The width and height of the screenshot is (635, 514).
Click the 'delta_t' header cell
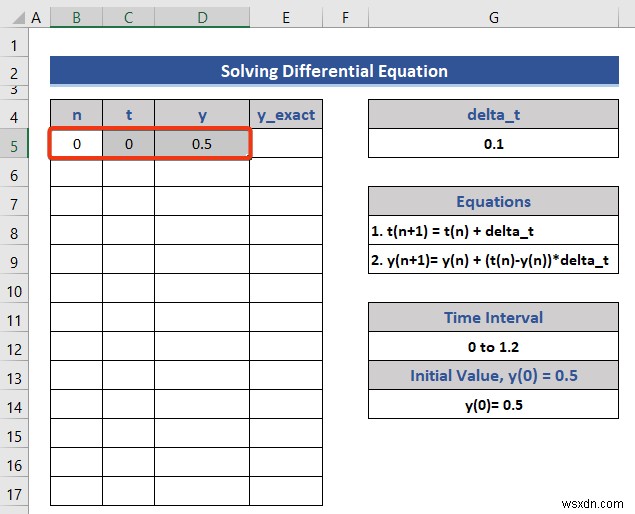(x=494, y=114)
